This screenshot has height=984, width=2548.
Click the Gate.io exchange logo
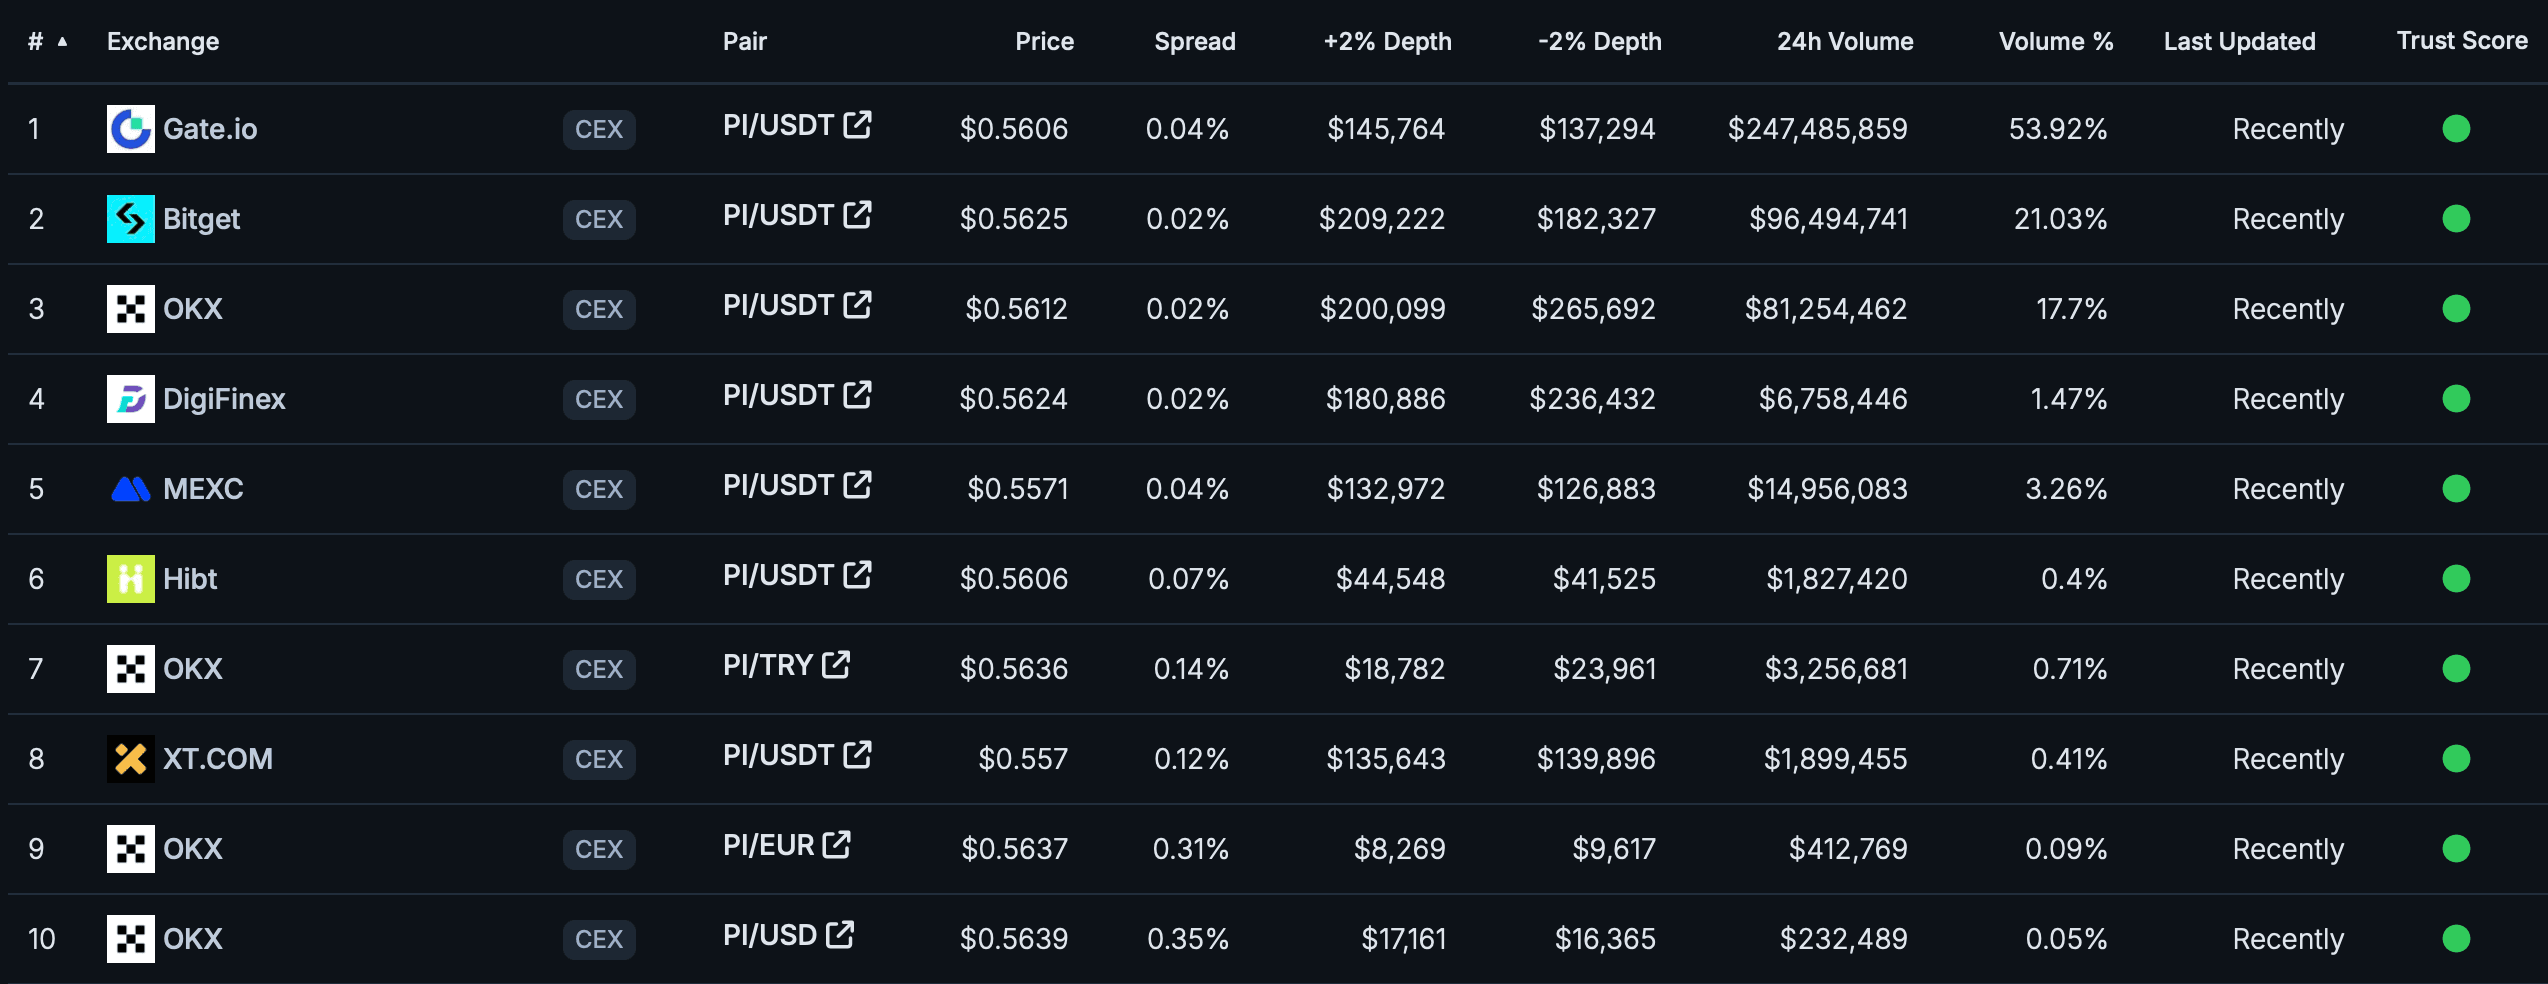coord(129,129)
